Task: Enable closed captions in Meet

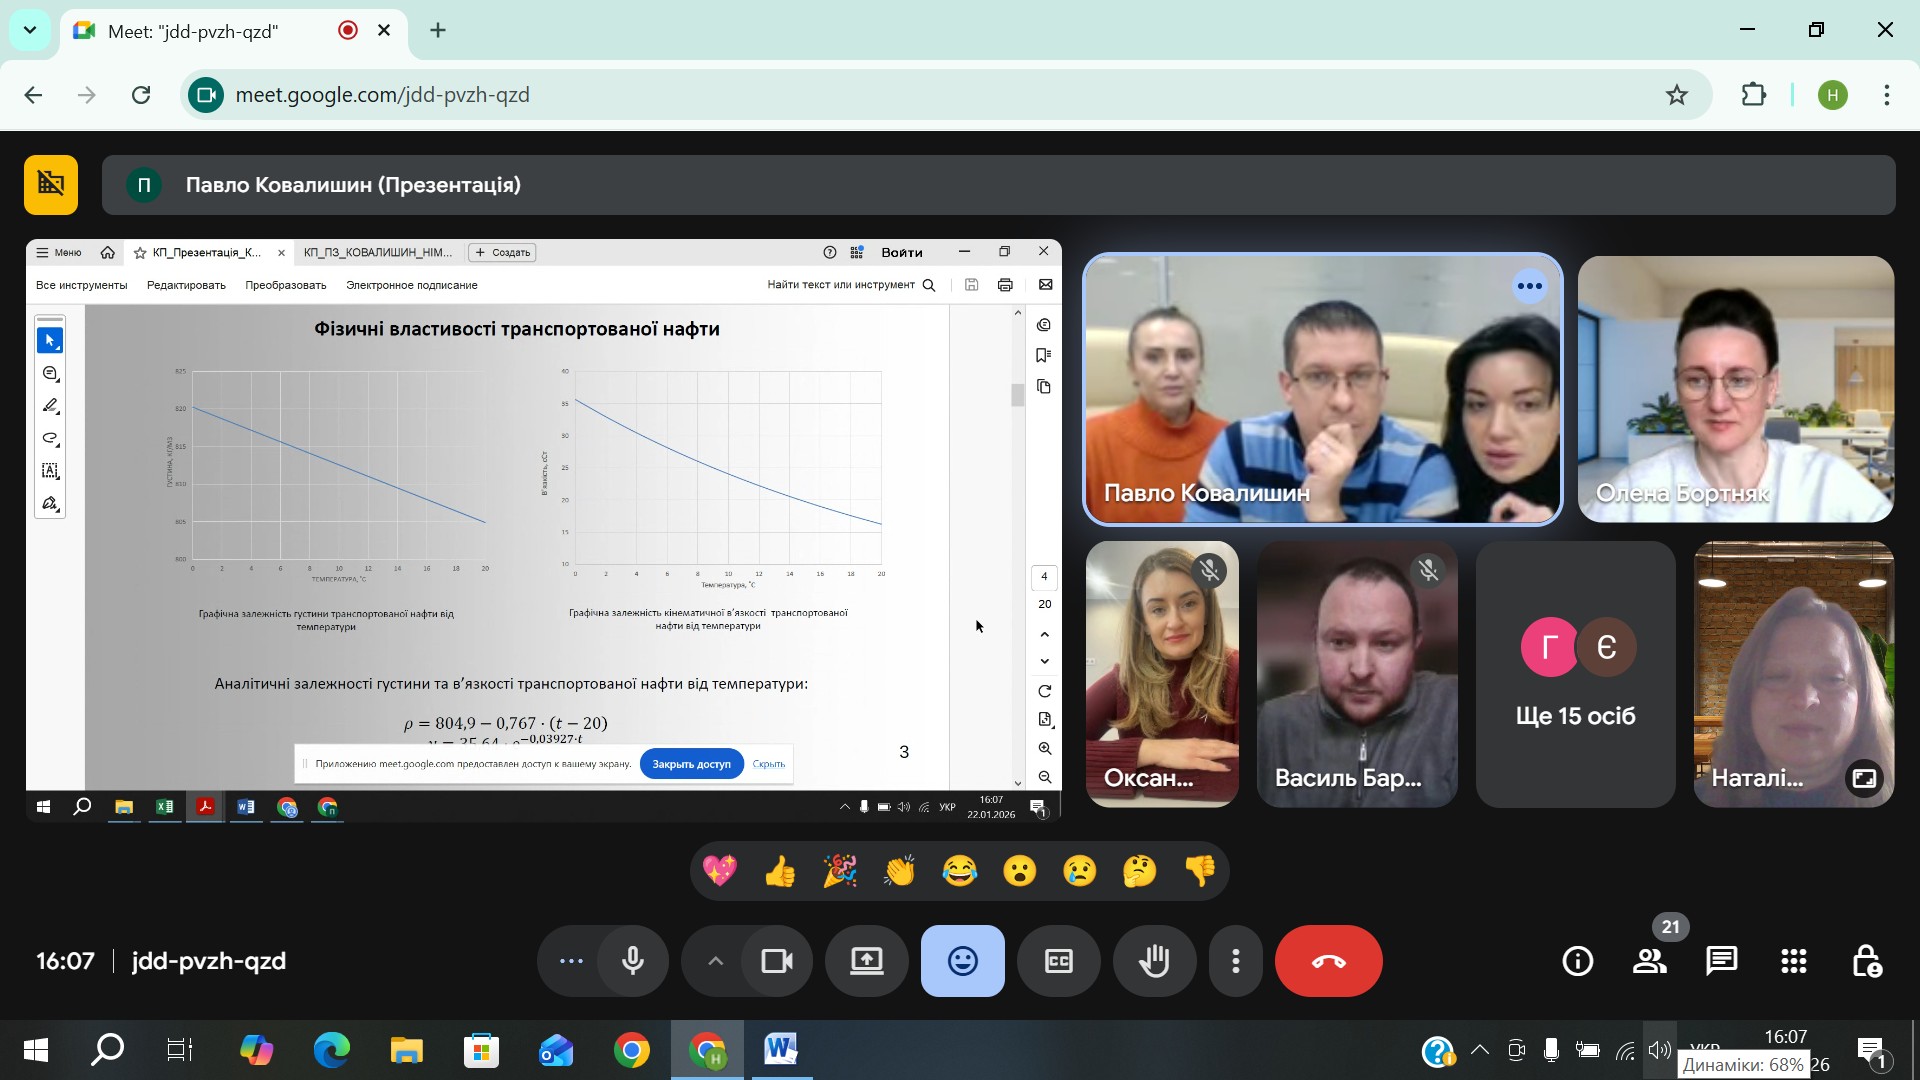Action: pos(1059,961)
